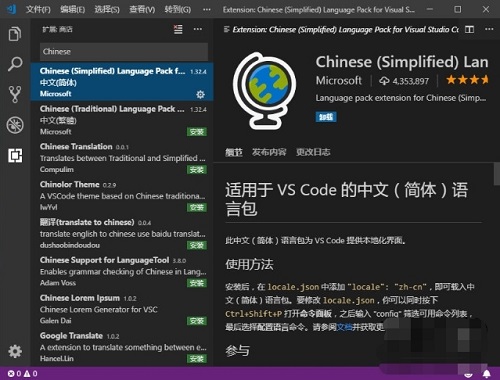The image size is (500, 380).
Task: Open the 文件(F) menu
Action: (38, 9)
